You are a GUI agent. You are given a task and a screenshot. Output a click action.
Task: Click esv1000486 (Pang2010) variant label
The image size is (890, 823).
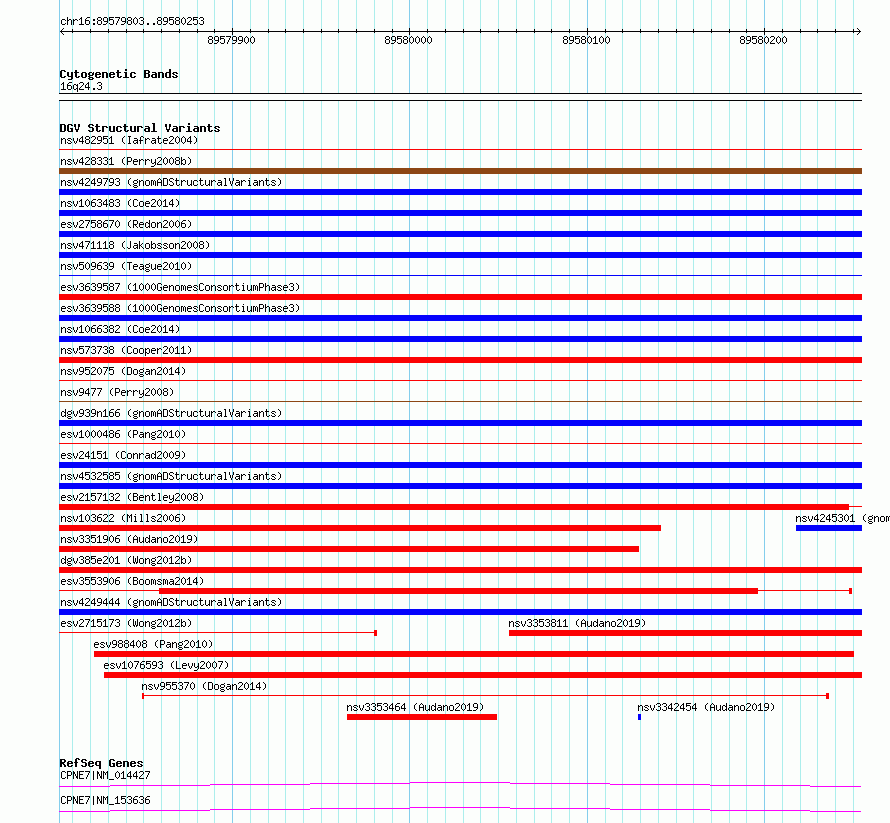click(x=123, y=434)
